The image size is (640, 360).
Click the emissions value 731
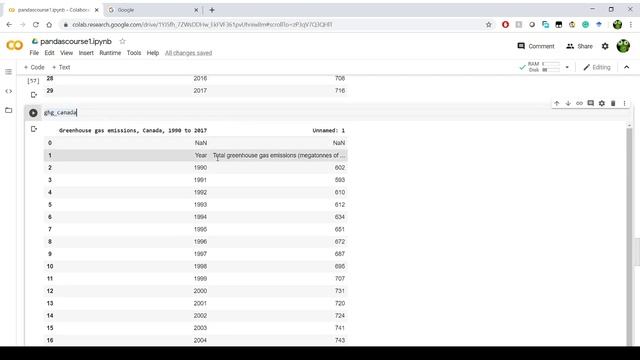coord(340,291)
